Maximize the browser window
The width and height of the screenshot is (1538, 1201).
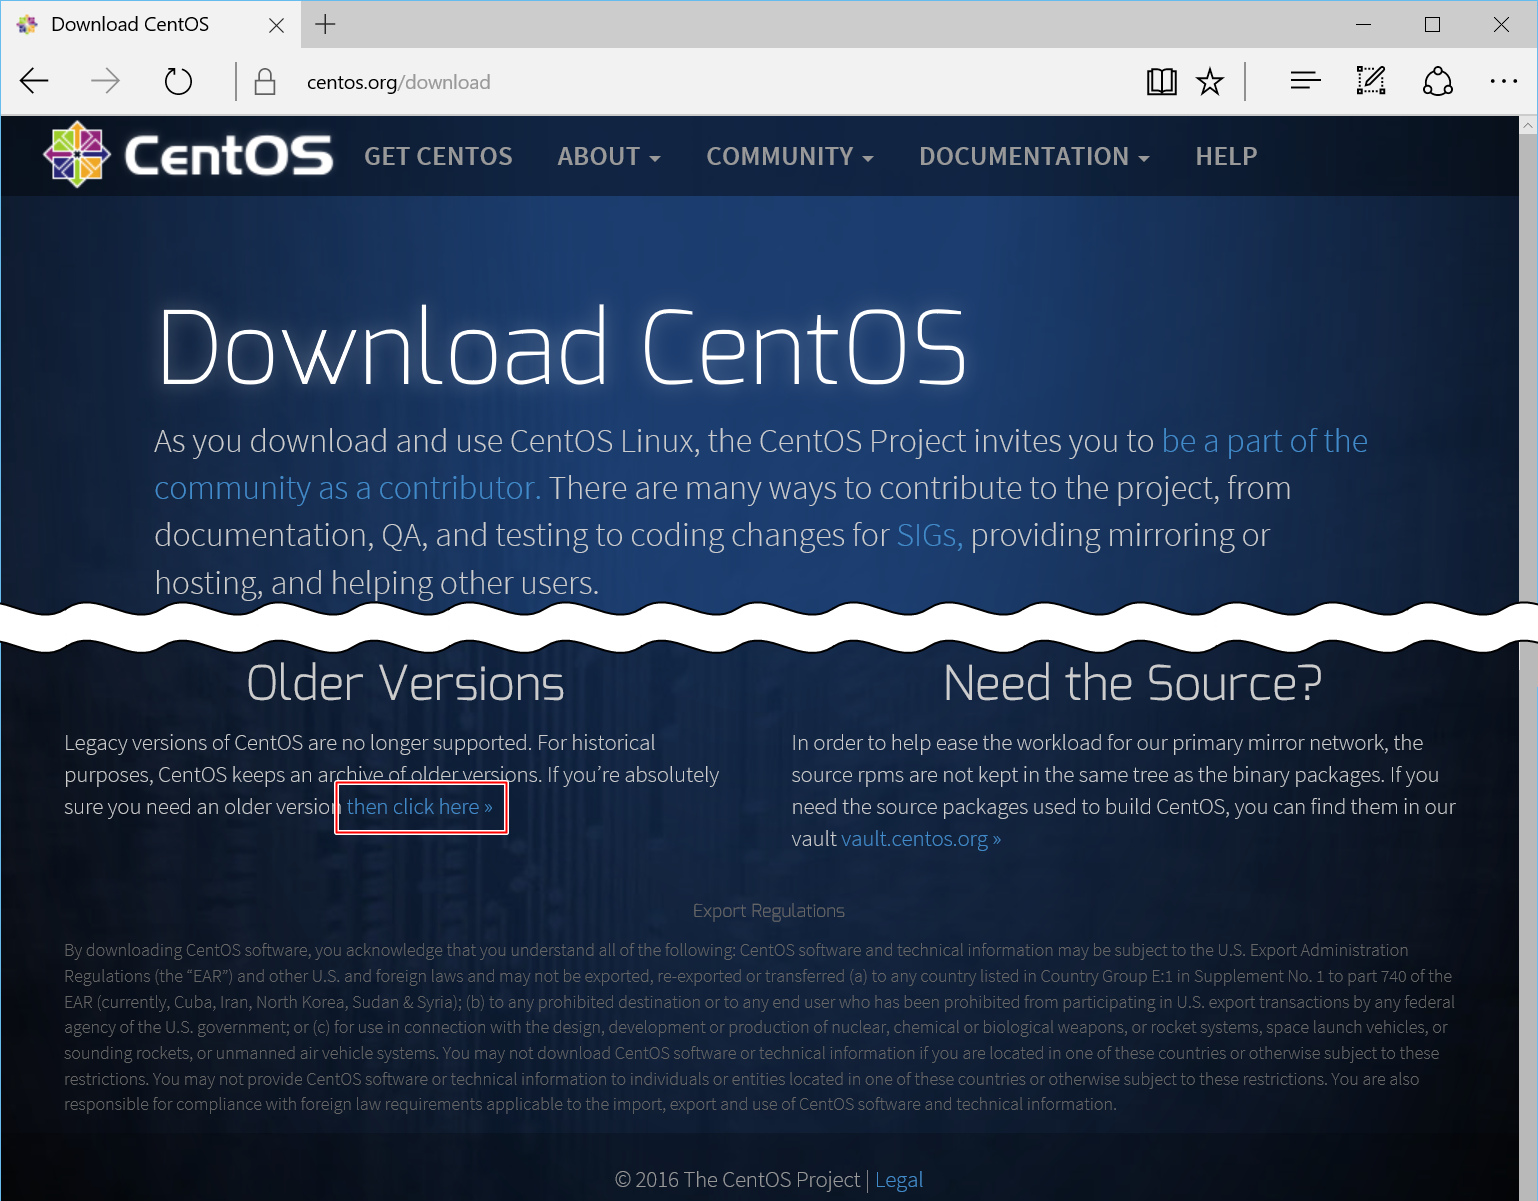click(1432, 24)
